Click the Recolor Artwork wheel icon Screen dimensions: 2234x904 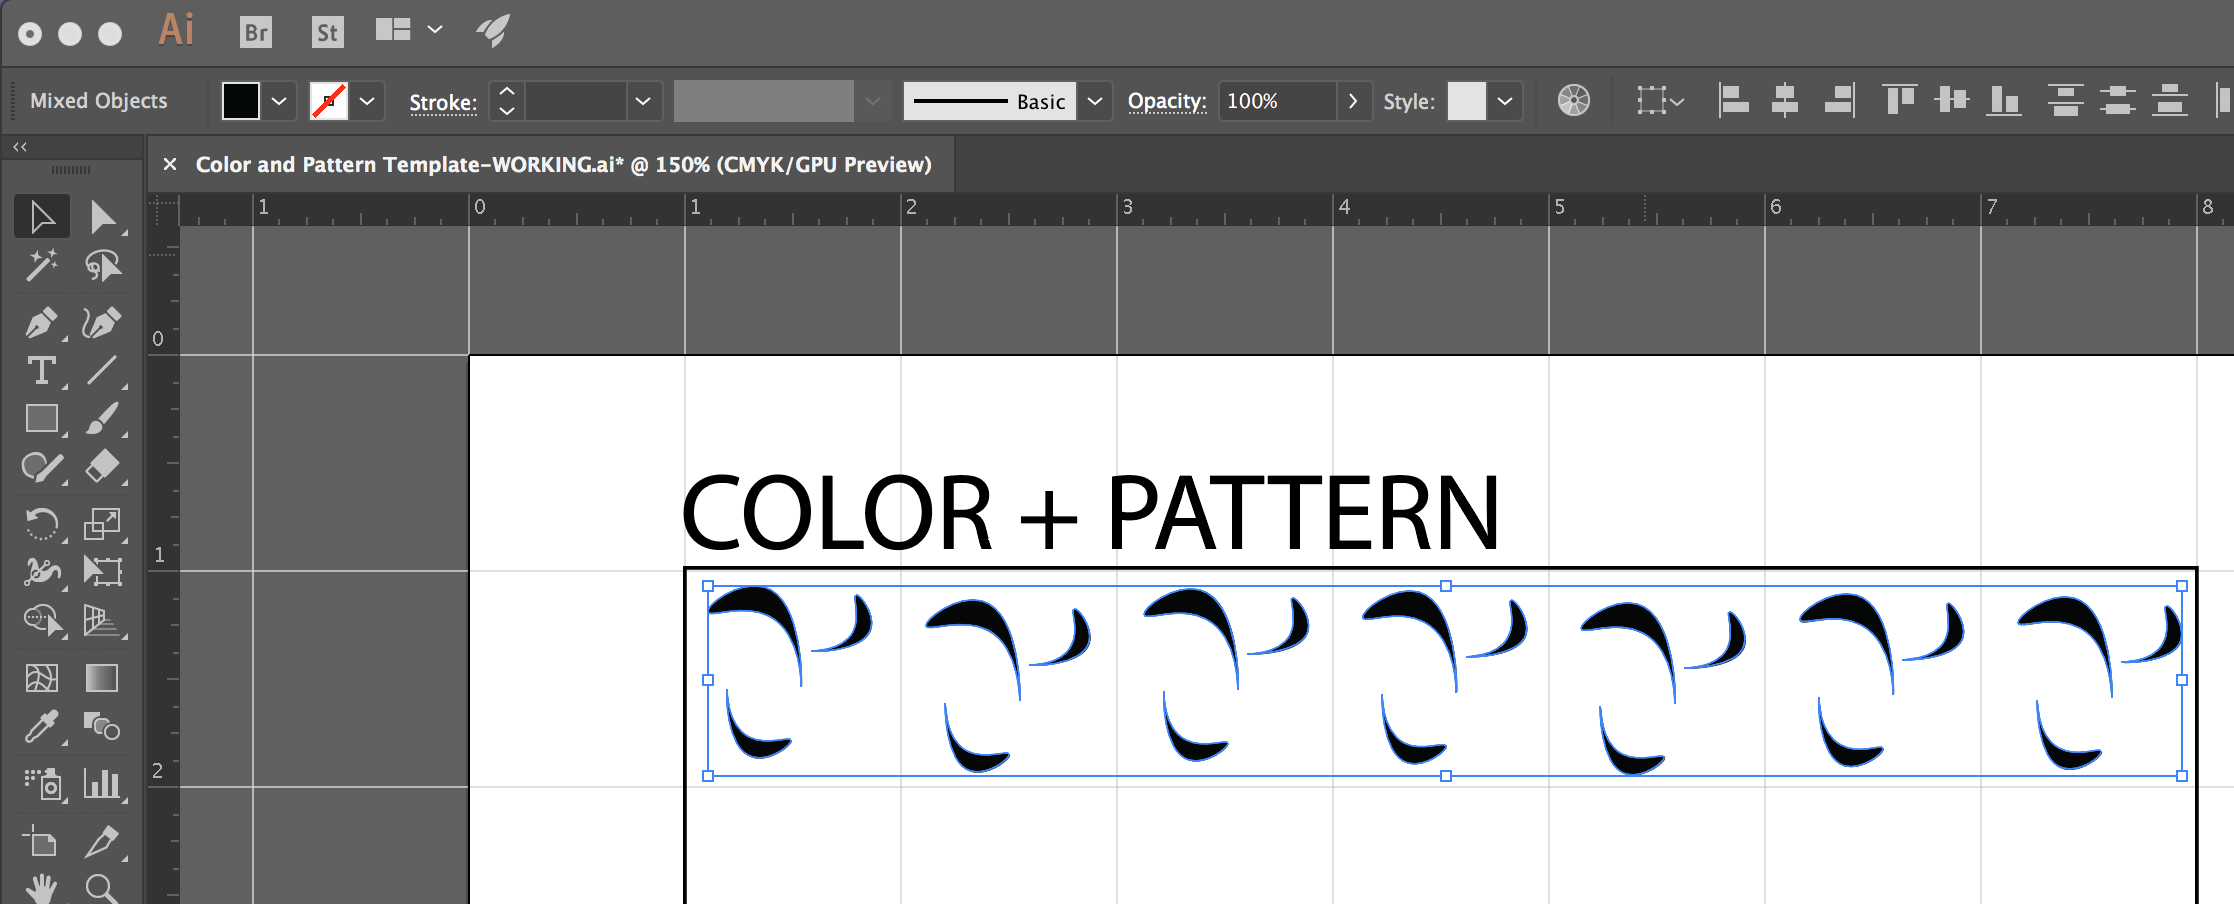pos(1573,101)
